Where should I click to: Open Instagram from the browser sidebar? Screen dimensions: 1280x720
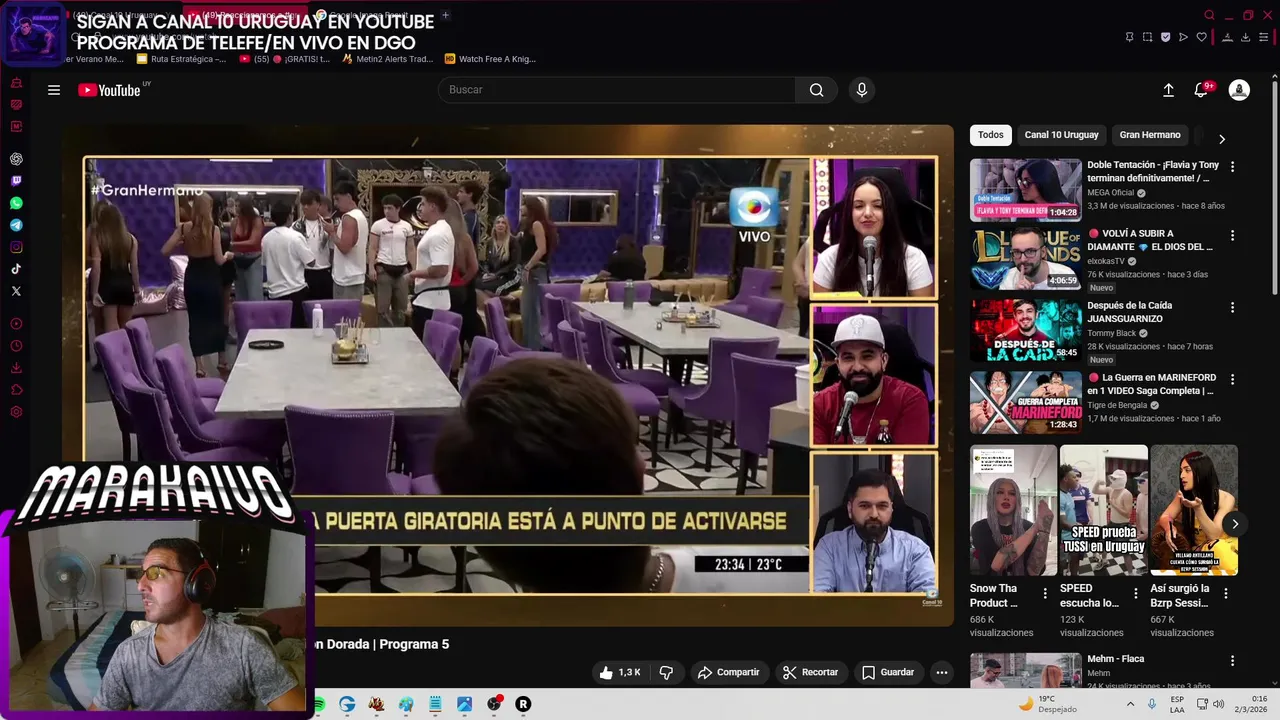16,247
